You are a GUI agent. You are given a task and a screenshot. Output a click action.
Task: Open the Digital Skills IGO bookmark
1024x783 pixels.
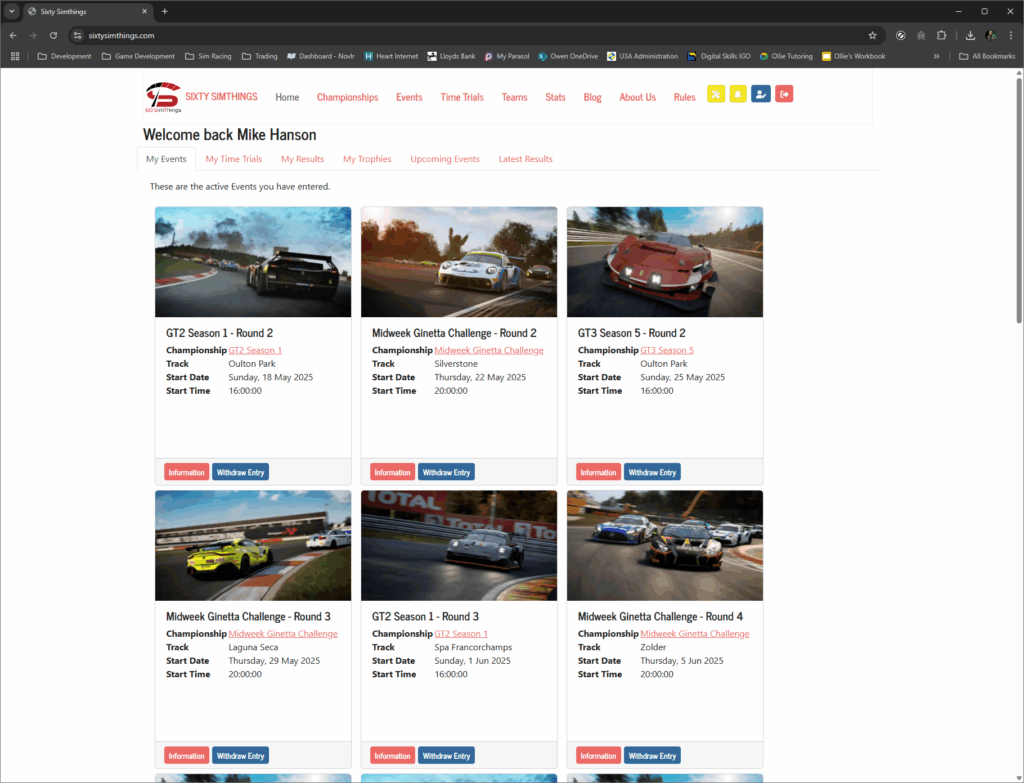tap(719, 56)
